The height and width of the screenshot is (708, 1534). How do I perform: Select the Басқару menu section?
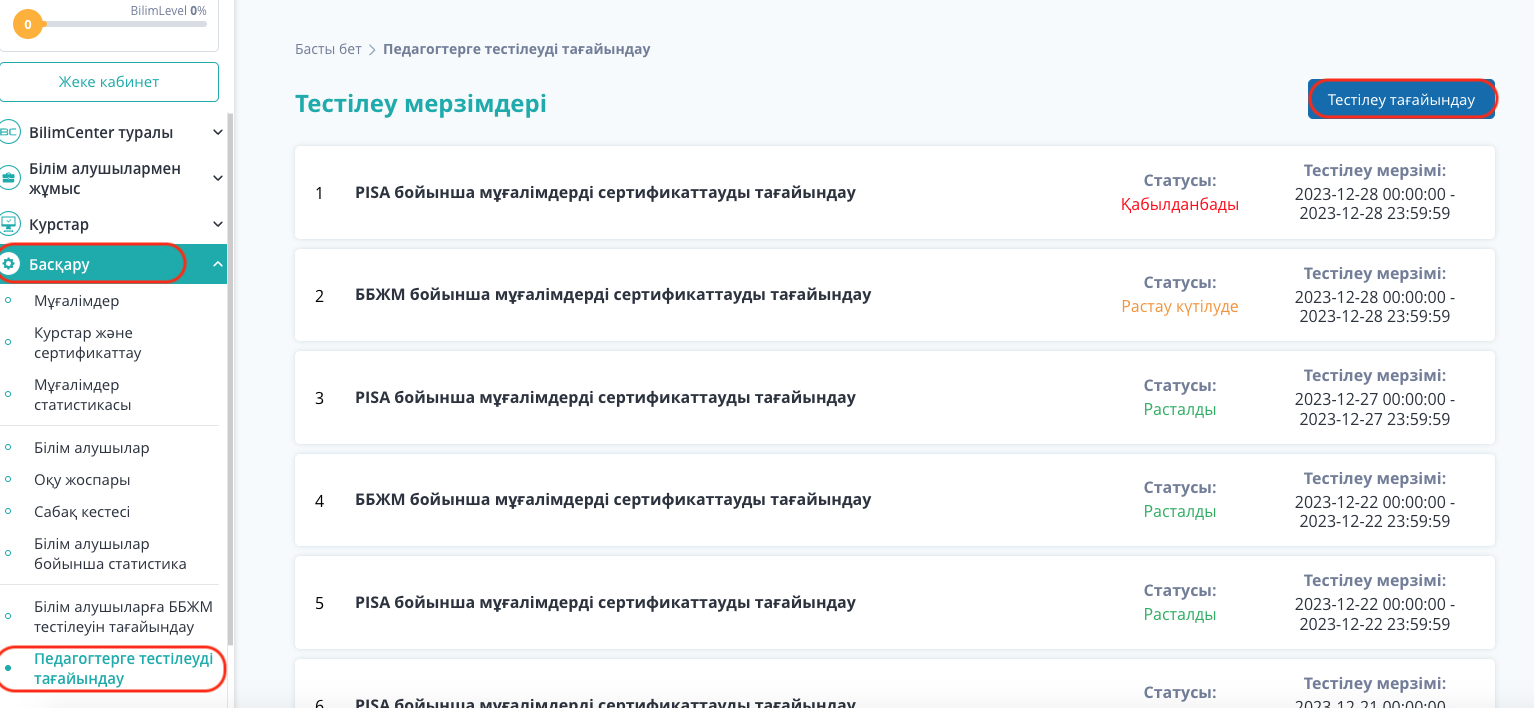[113, 264]
